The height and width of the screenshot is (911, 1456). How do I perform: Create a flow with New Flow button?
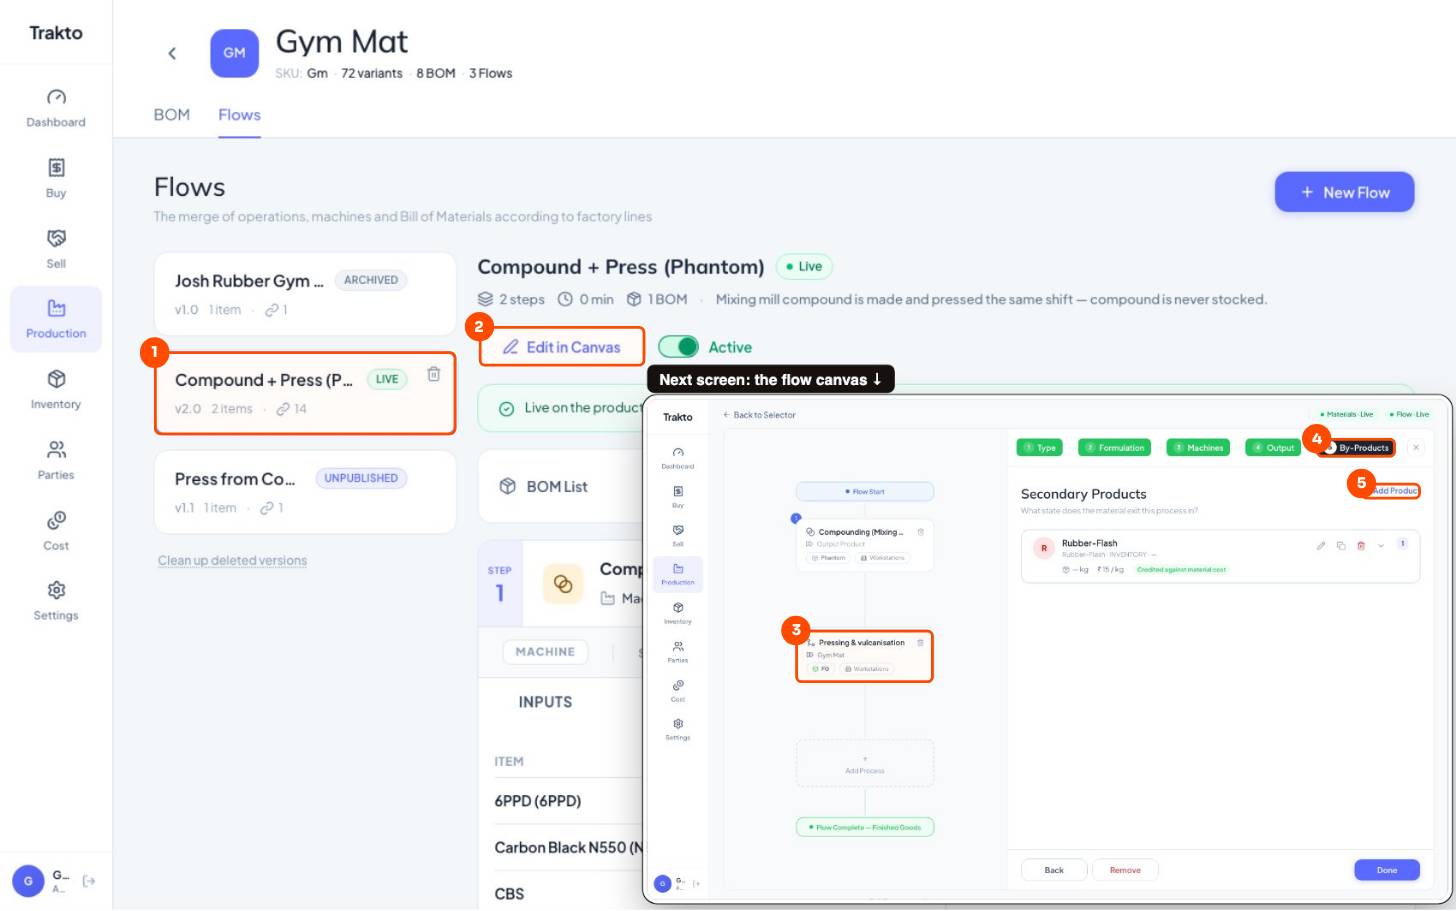pyautogui.click(x=1344, y=192)
